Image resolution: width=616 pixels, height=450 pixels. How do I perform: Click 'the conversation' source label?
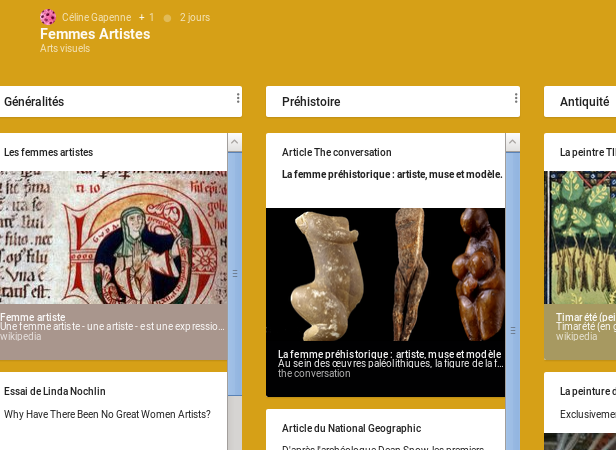[x=314, y=373]
